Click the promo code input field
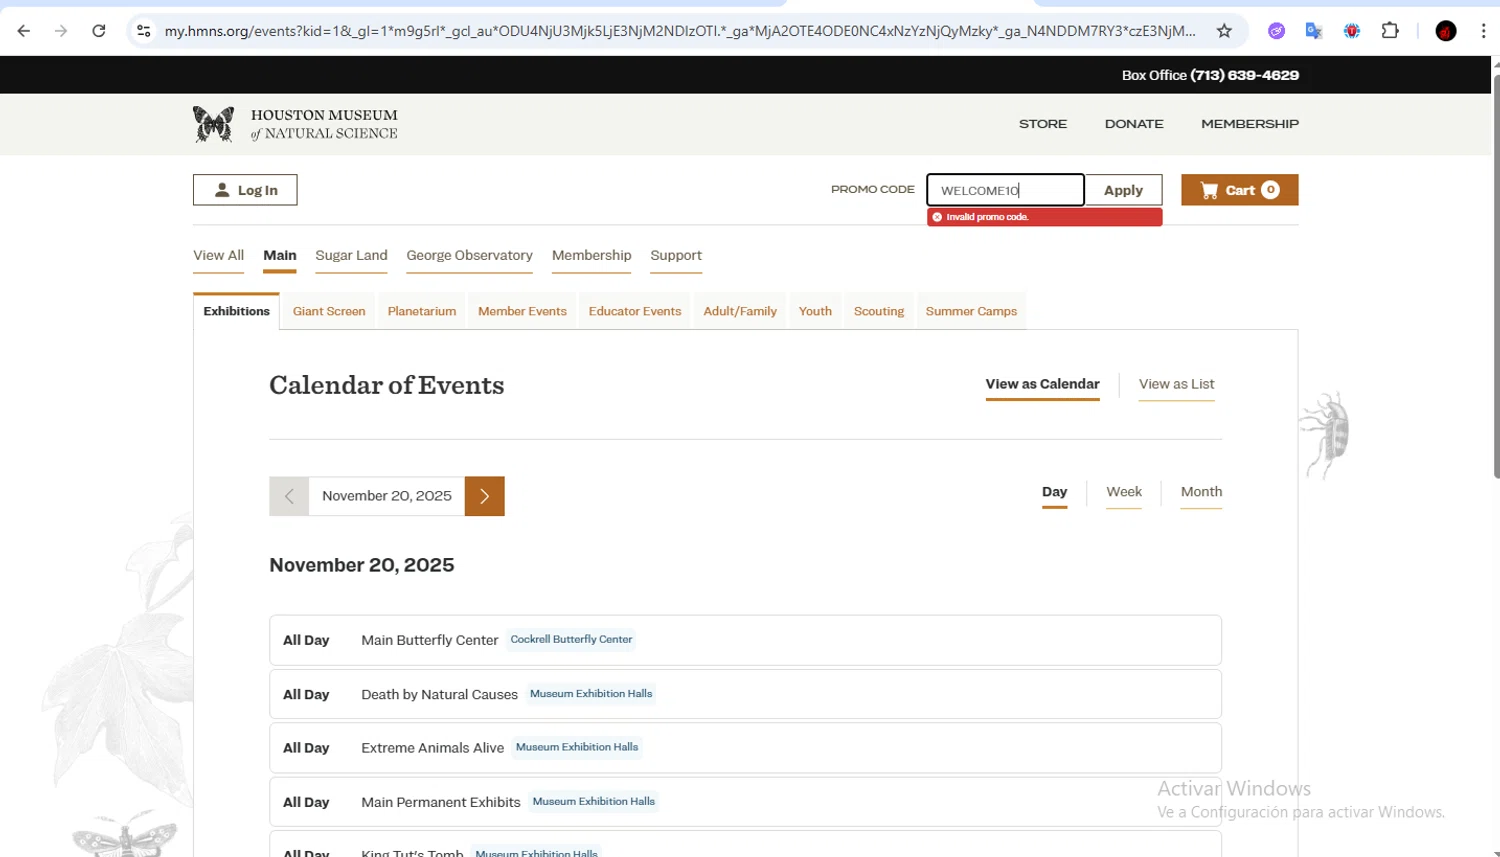The image size is (1500, 857). tap(1005, 190)
